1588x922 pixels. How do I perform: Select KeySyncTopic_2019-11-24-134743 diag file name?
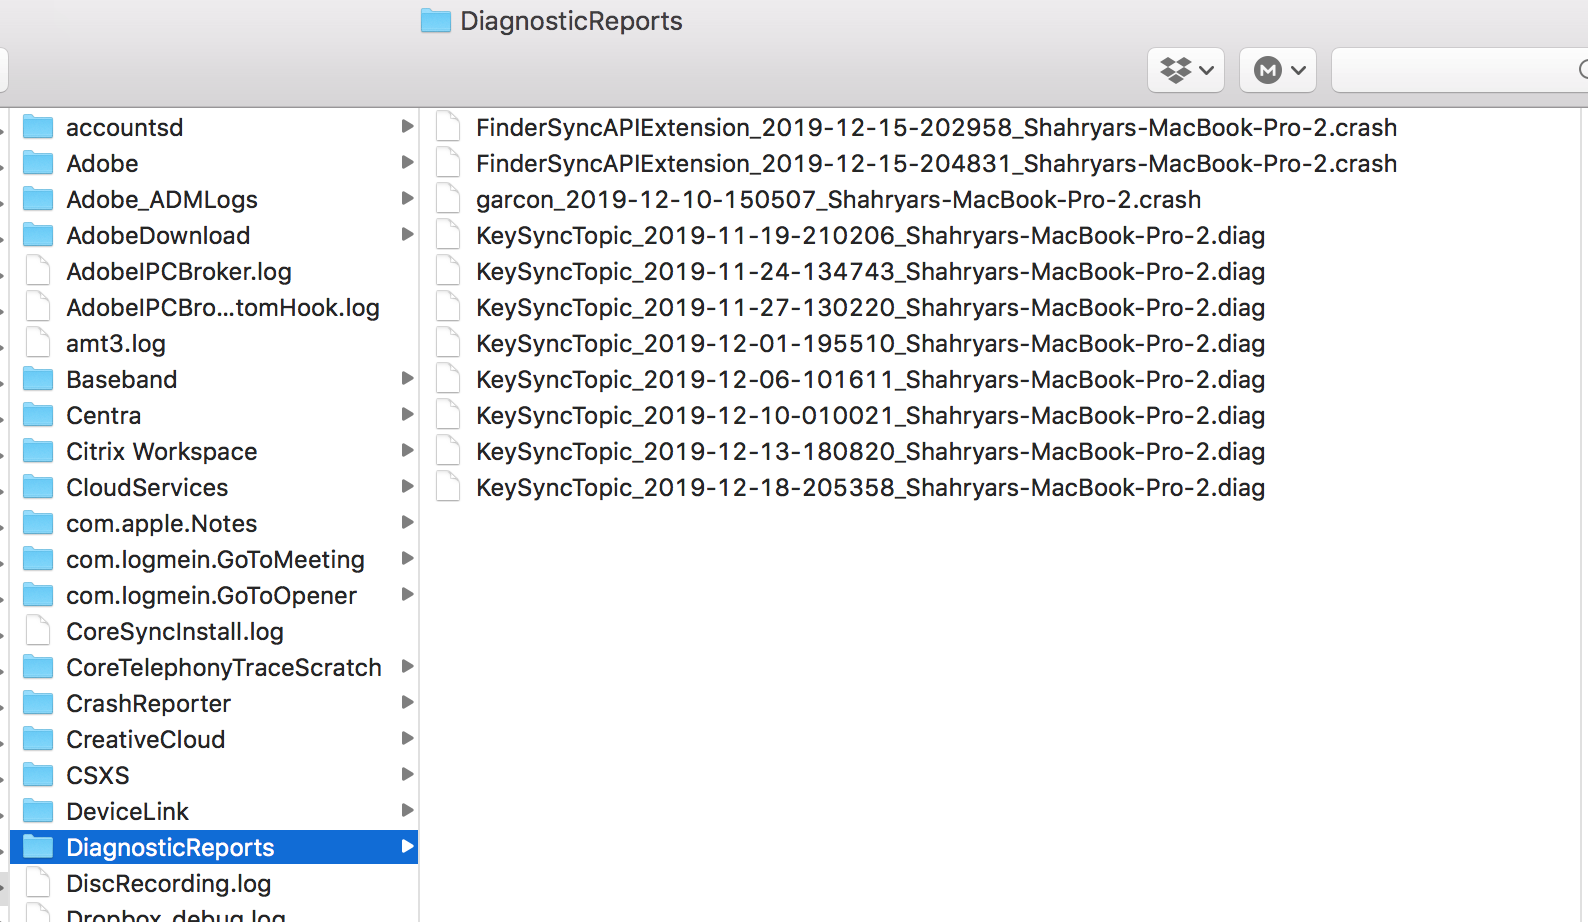pyautogui.click(x=870, y=272)
